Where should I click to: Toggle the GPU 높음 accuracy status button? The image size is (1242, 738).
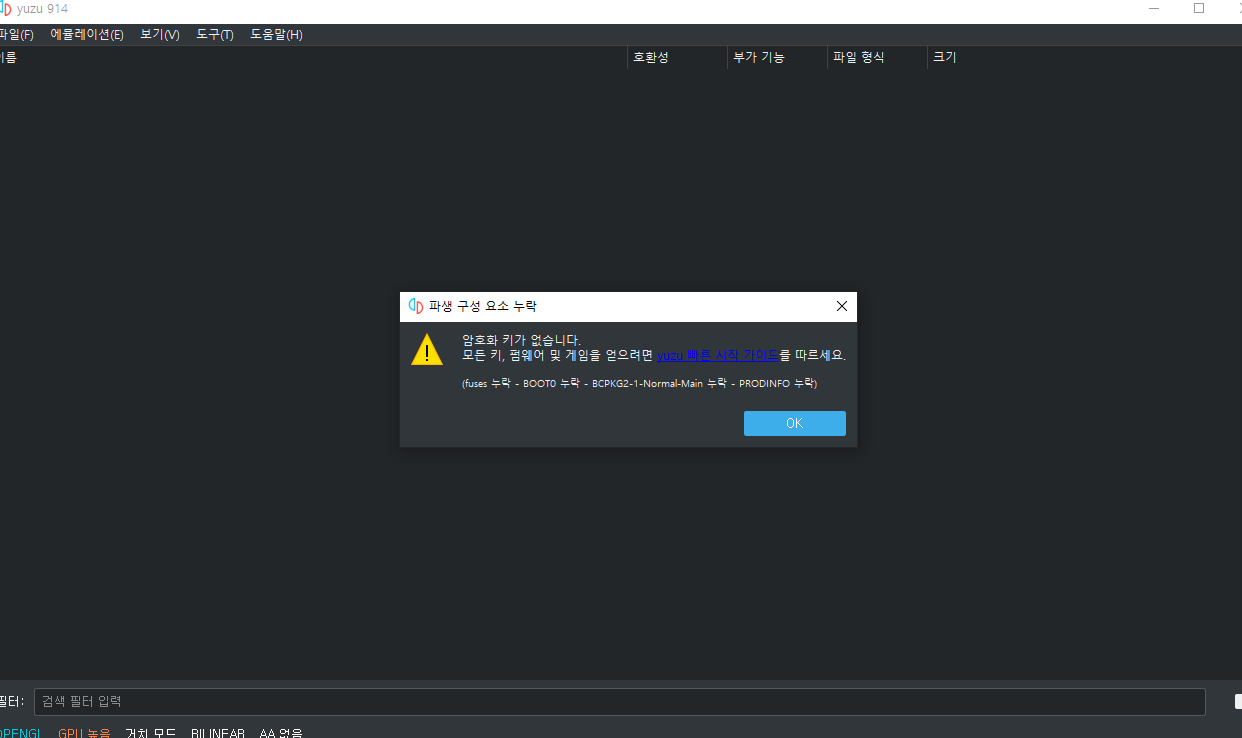coord(84,733)
